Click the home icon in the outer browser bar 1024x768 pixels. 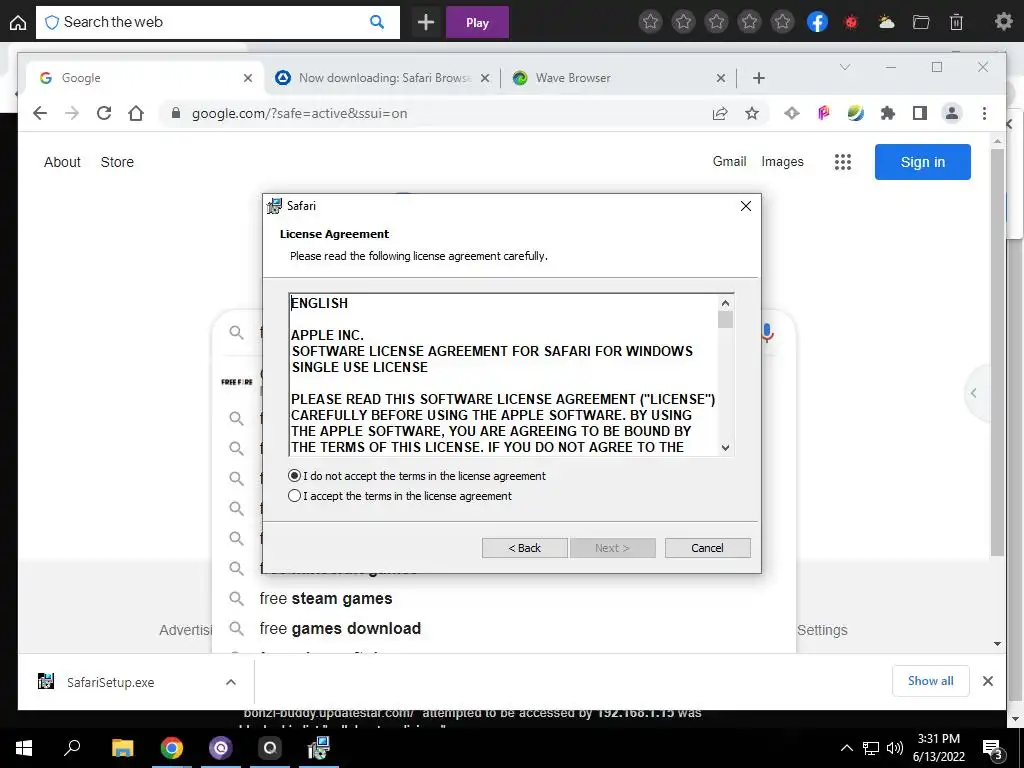(18, 23)
